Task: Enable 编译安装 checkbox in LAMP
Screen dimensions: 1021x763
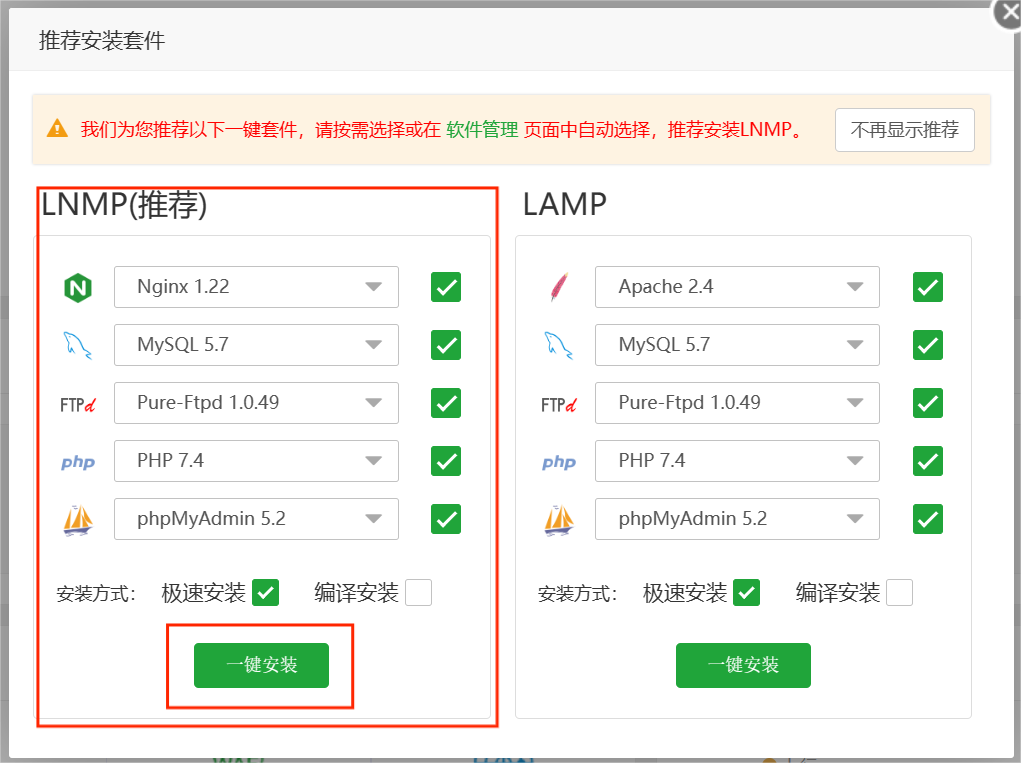Action: coord(899,592)
